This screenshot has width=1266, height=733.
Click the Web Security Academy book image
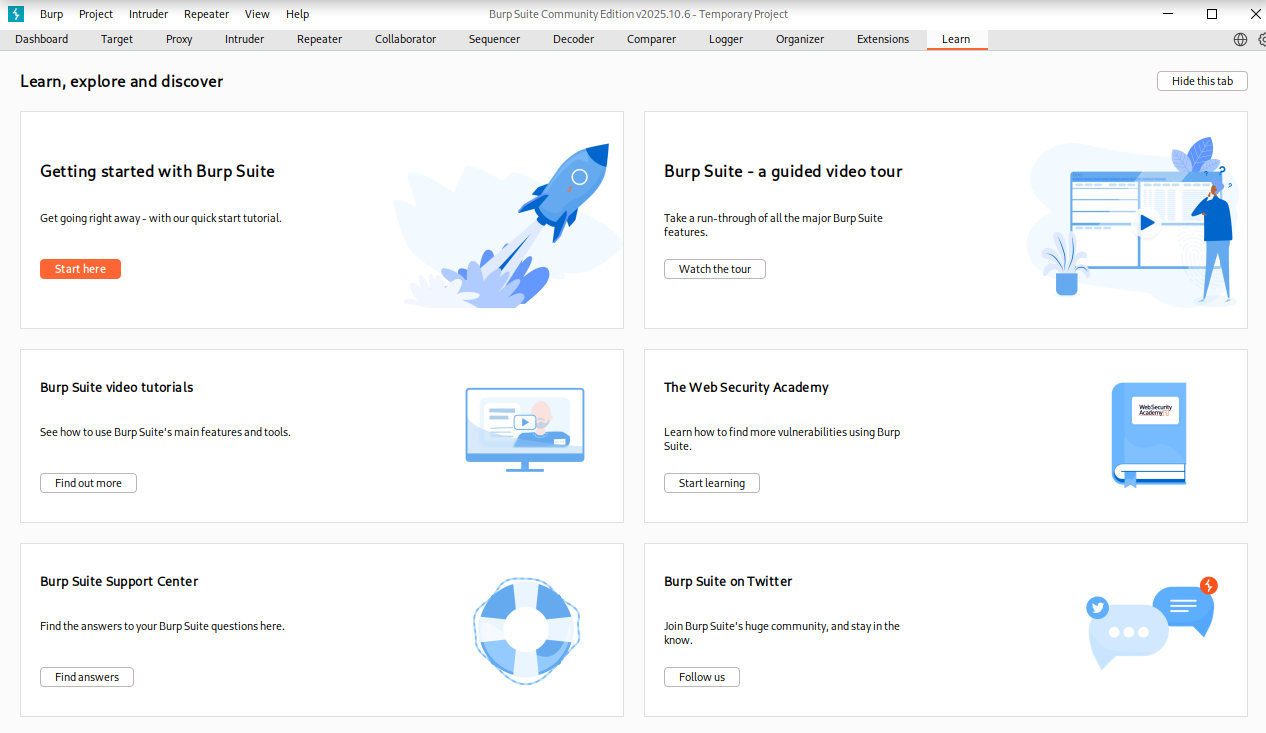point(1149,434)
